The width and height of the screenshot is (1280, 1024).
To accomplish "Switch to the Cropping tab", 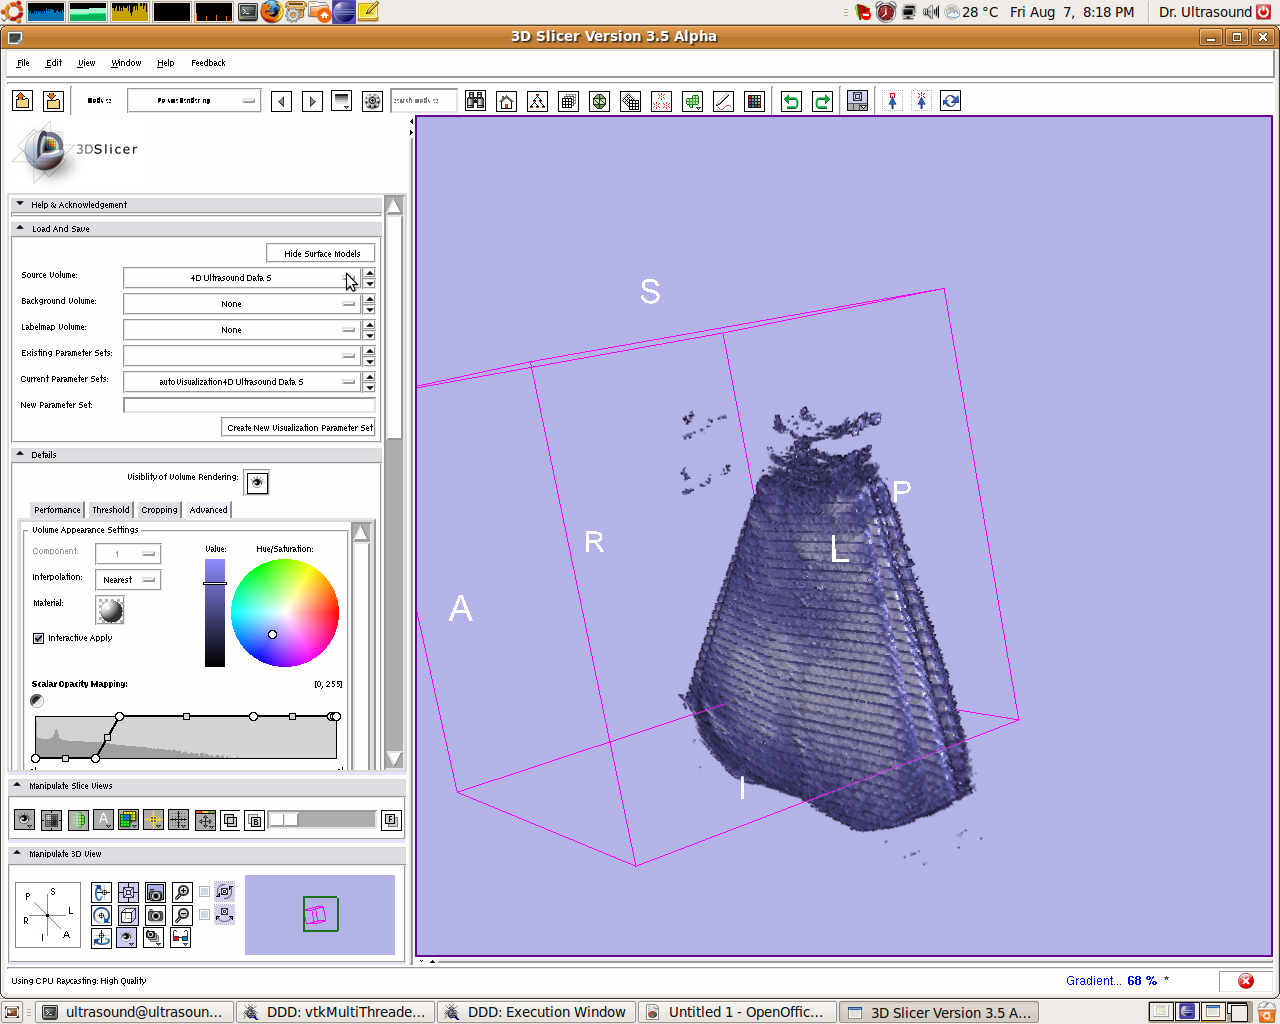I will coord(159,510).
